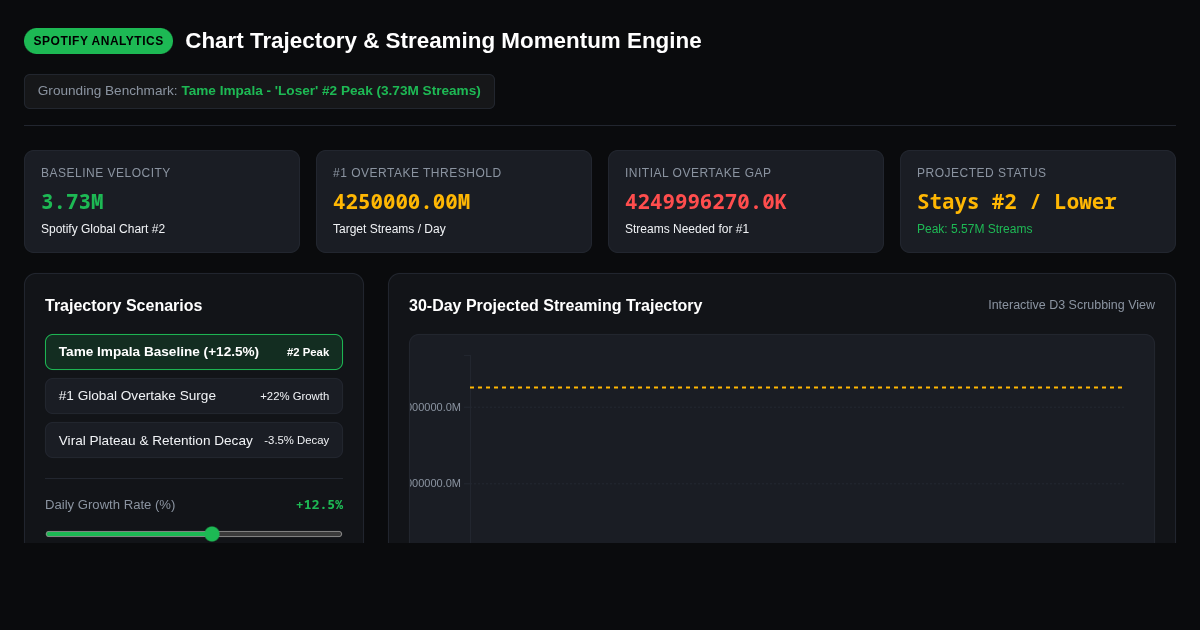The height and width of the screenshot is (630, 1200).
Task: Select Tame Impala Baseline (+12.5%) scenario
Action: point(194,352)
